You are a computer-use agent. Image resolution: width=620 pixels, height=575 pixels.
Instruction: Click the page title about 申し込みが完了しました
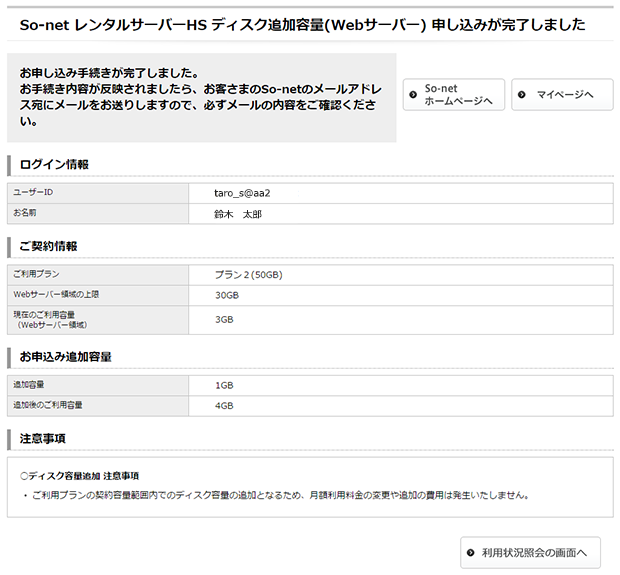pos(302,24)
